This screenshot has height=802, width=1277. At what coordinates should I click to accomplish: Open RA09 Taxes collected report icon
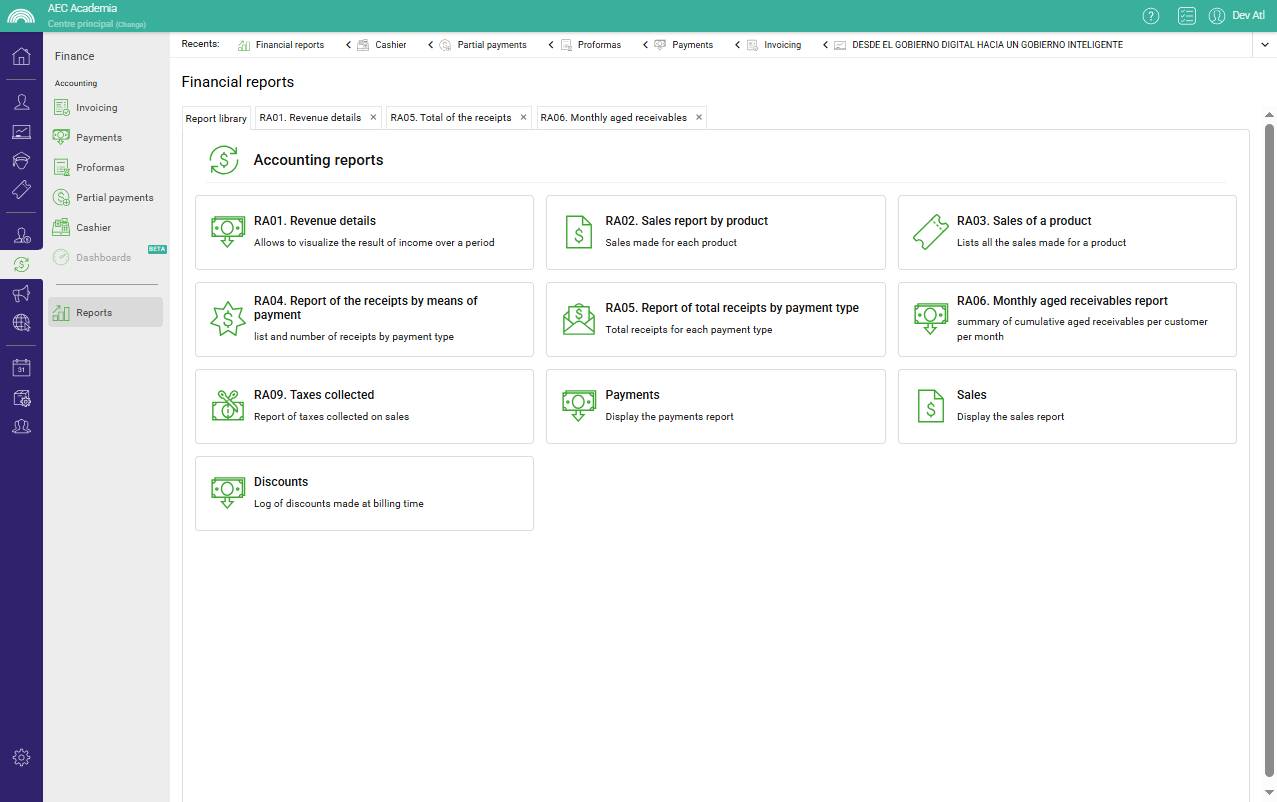(227, 406)
